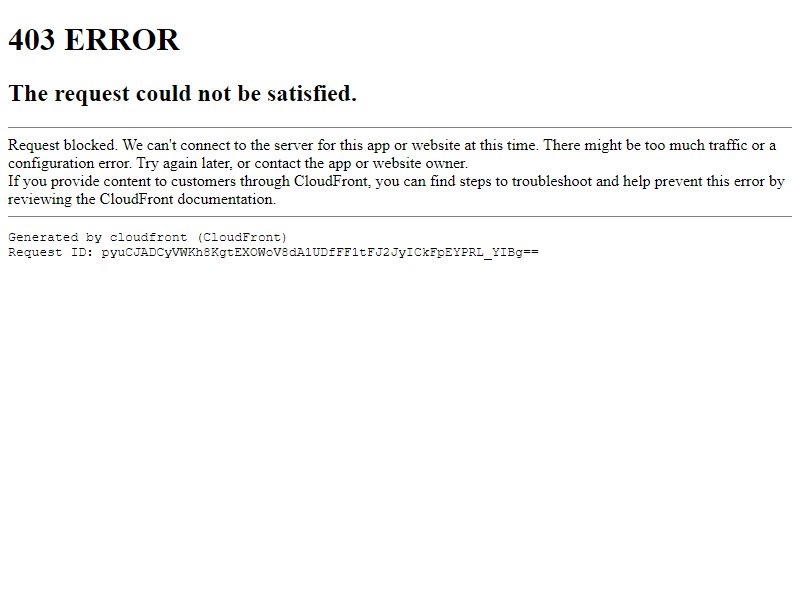Click the word "CloudFront" in the paragraph
The height and width of the screenshot is (600, 800).
(331, 181)
